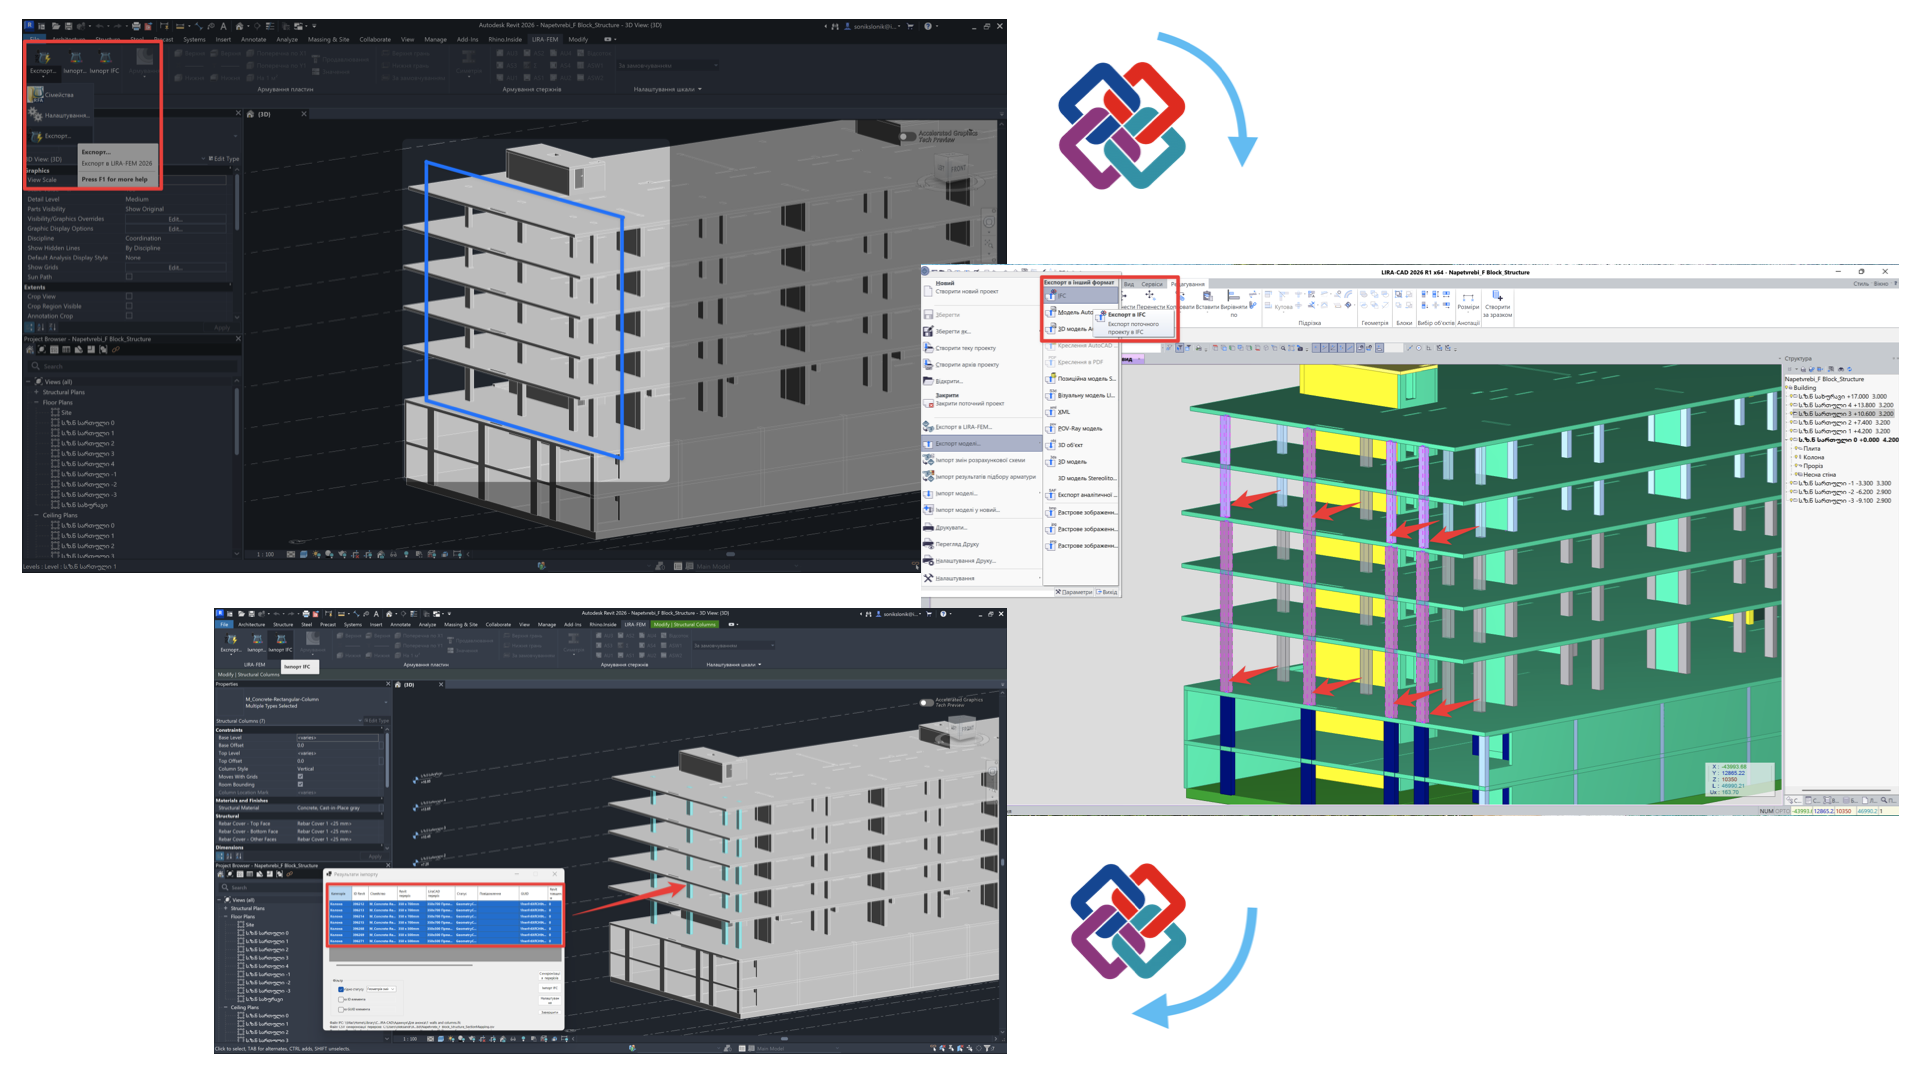This screenshot has width=1920, height=1080.
Task: Click horizontal scrollbar under import results table
Action: (x=405, y=965)
